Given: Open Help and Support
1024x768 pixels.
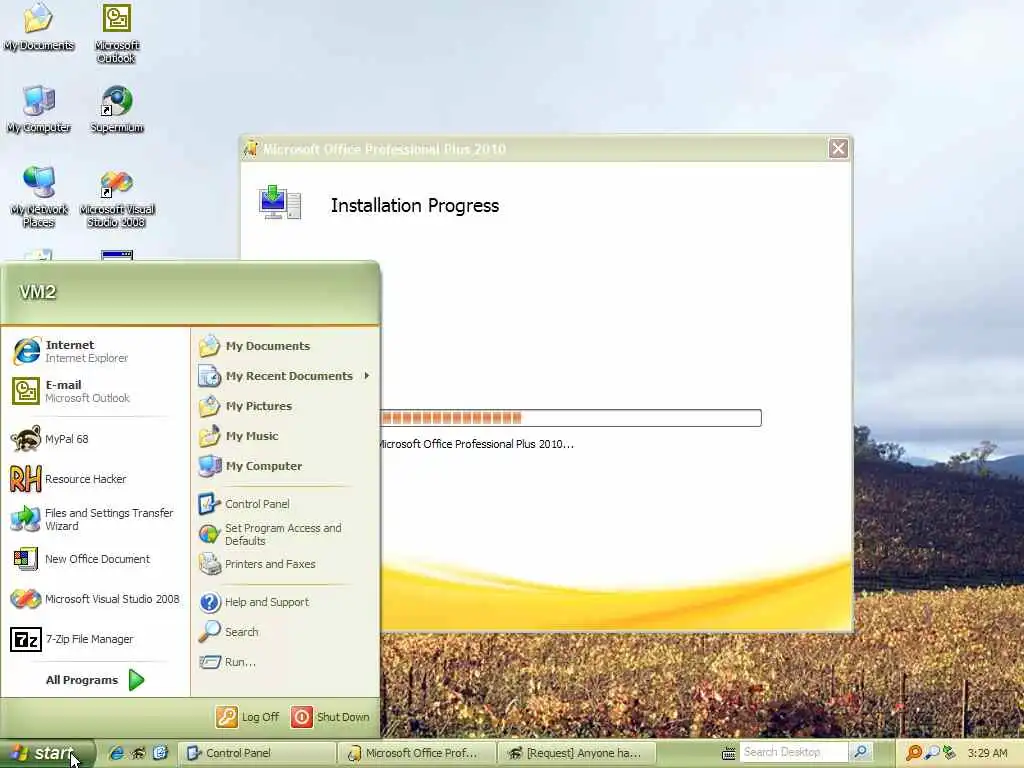Looking at the screenshot, I should 285,601.
